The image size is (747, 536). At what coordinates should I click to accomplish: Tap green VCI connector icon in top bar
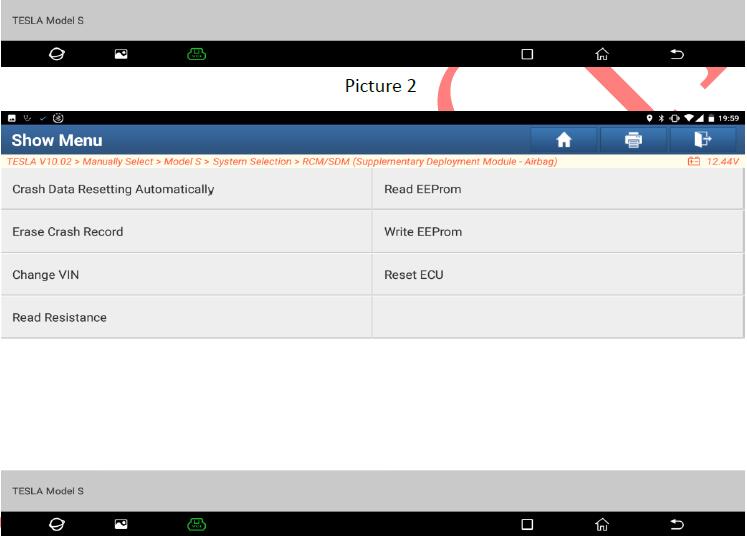196,54
